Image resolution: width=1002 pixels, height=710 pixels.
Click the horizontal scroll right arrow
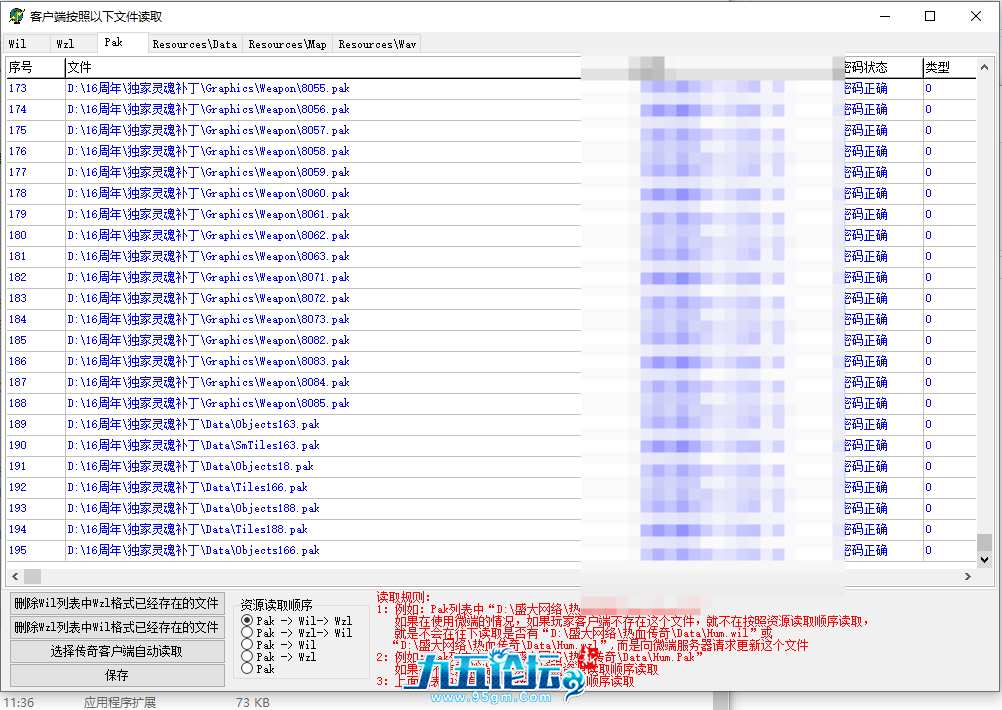(x=968, y=576)
